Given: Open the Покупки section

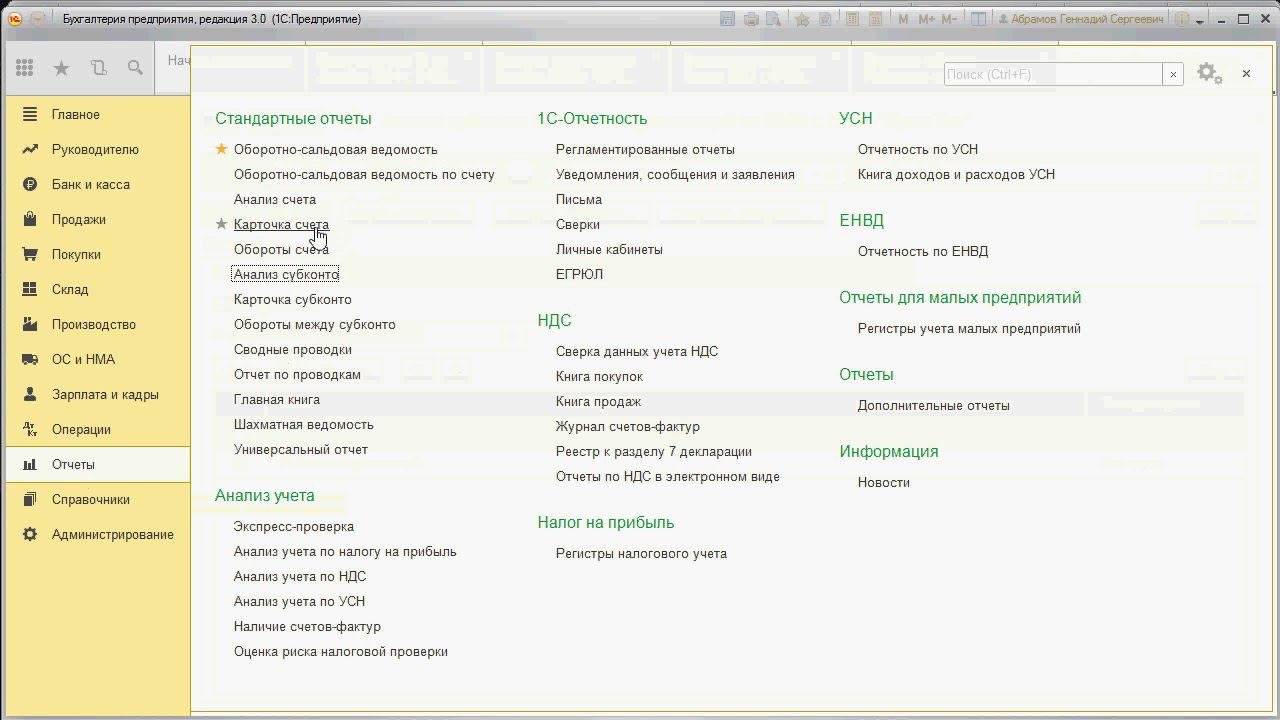Looking at the screenshot, I should 97,254.
